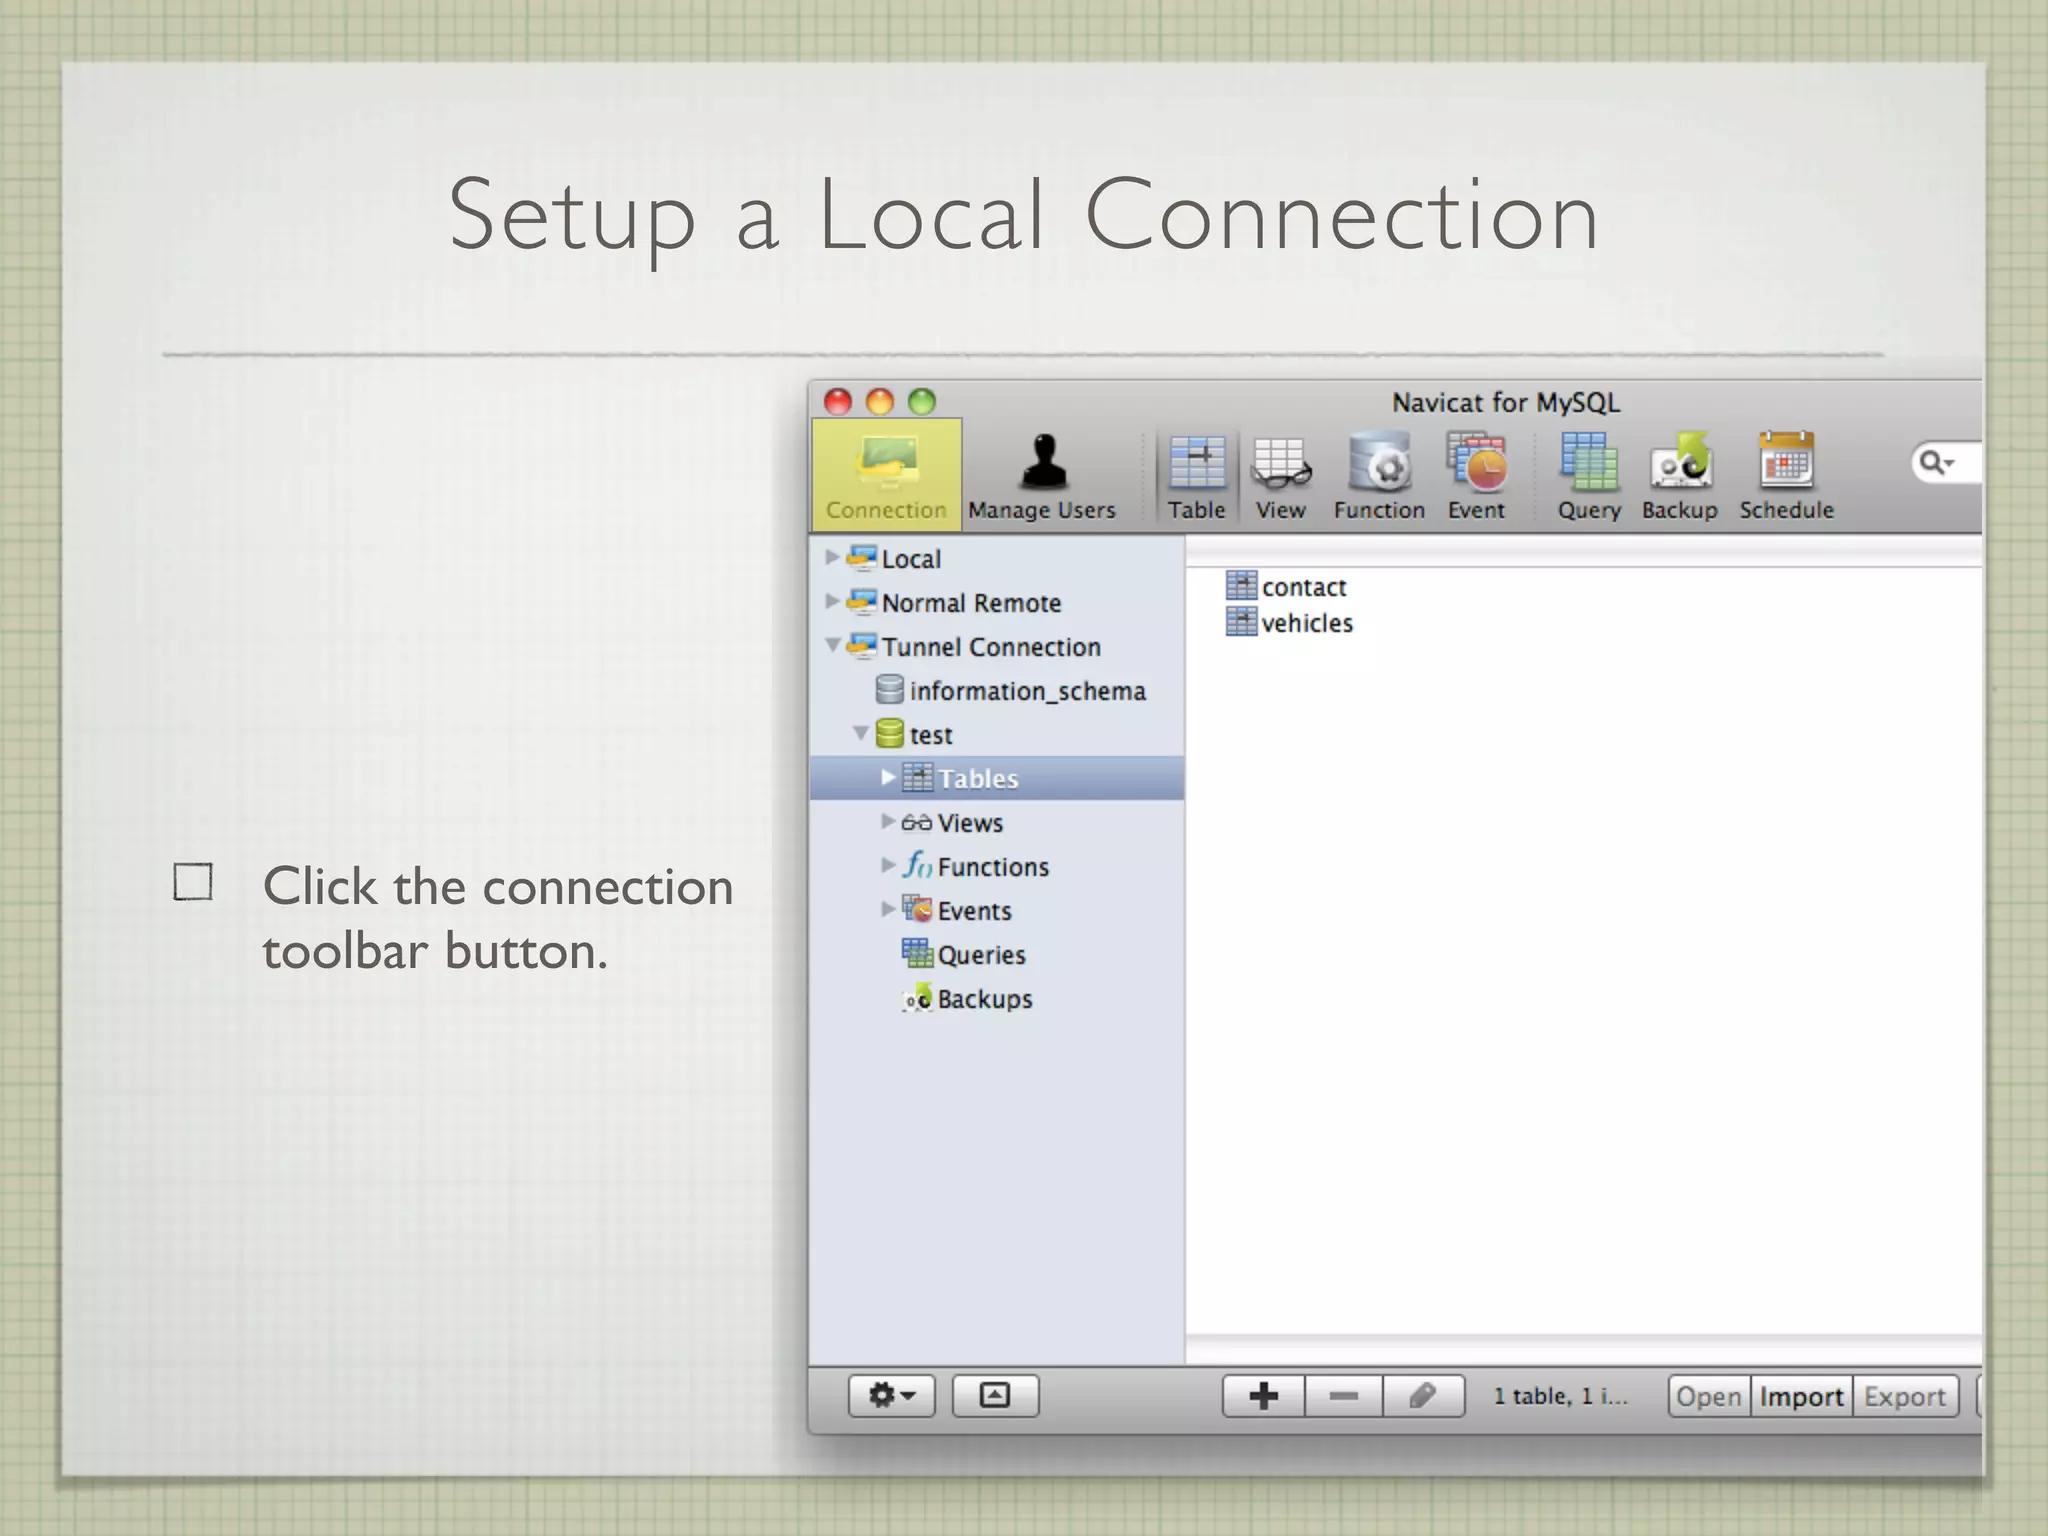Expand the Events node triangle
2048x1536 pixels.
(x=887, y=909)
